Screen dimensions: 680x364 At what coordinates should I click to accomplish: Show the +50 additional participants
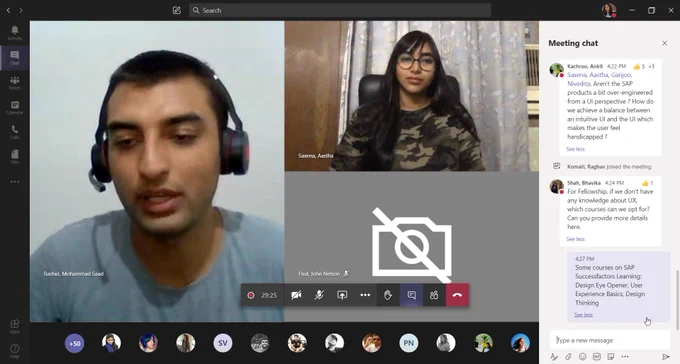tap(75, 343)
